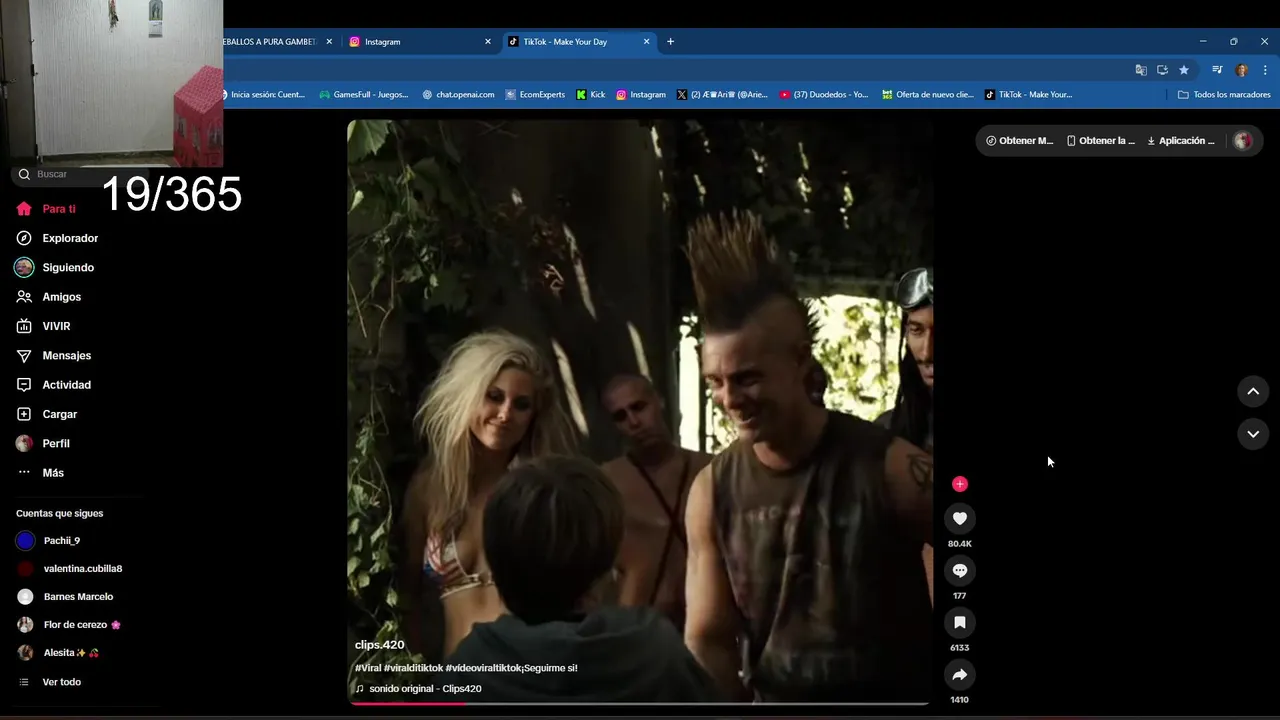Click the #Viral hashtag
The image size is (1280, 720).
[x=367, y=668]
